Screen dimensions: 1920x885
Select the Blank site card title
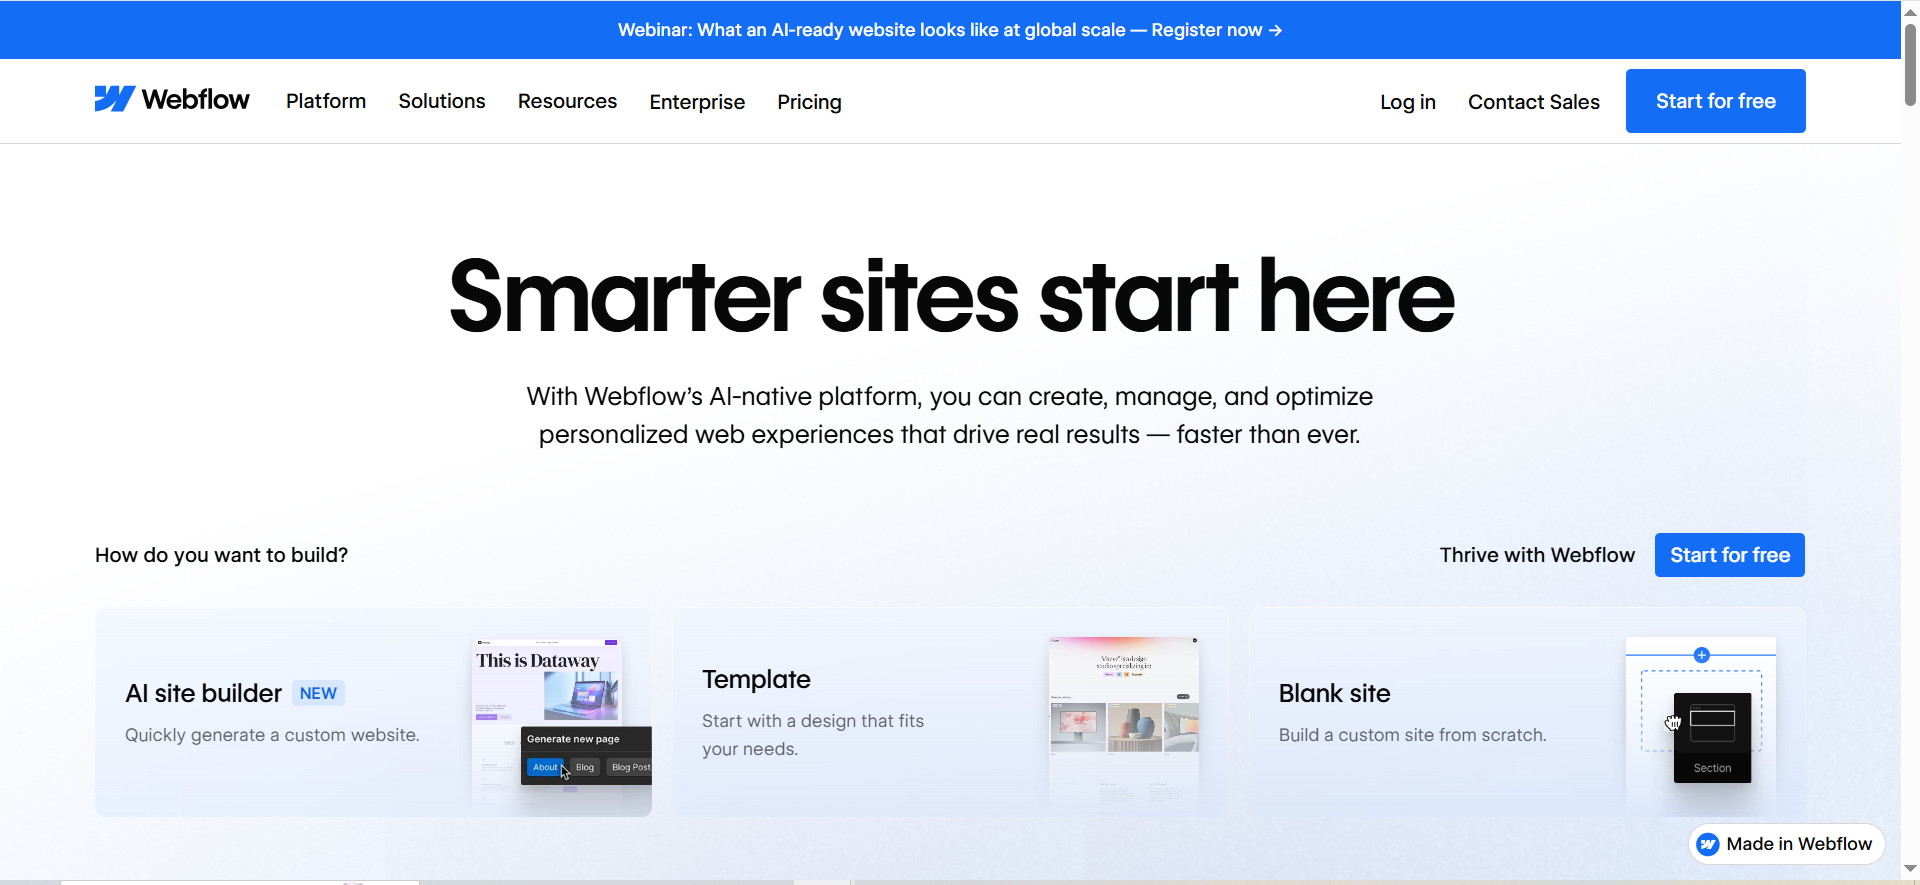[x=1334, y=693]
